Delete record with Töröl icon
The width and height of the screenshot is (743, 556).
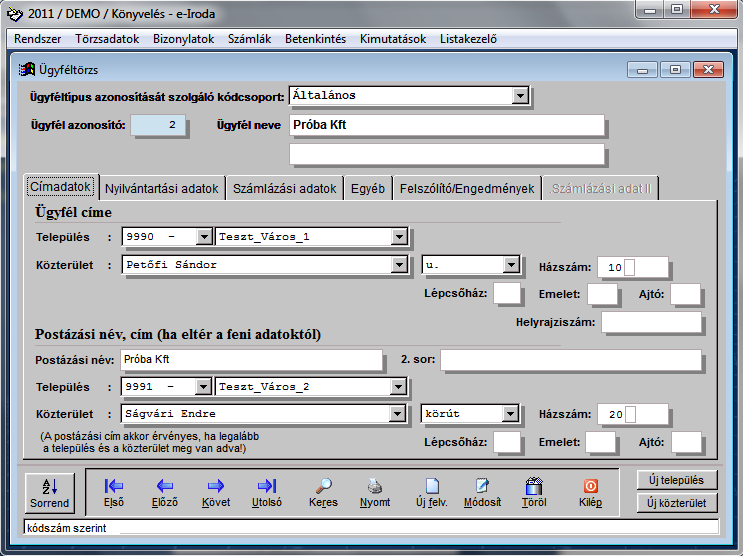(x=533, y=491)
